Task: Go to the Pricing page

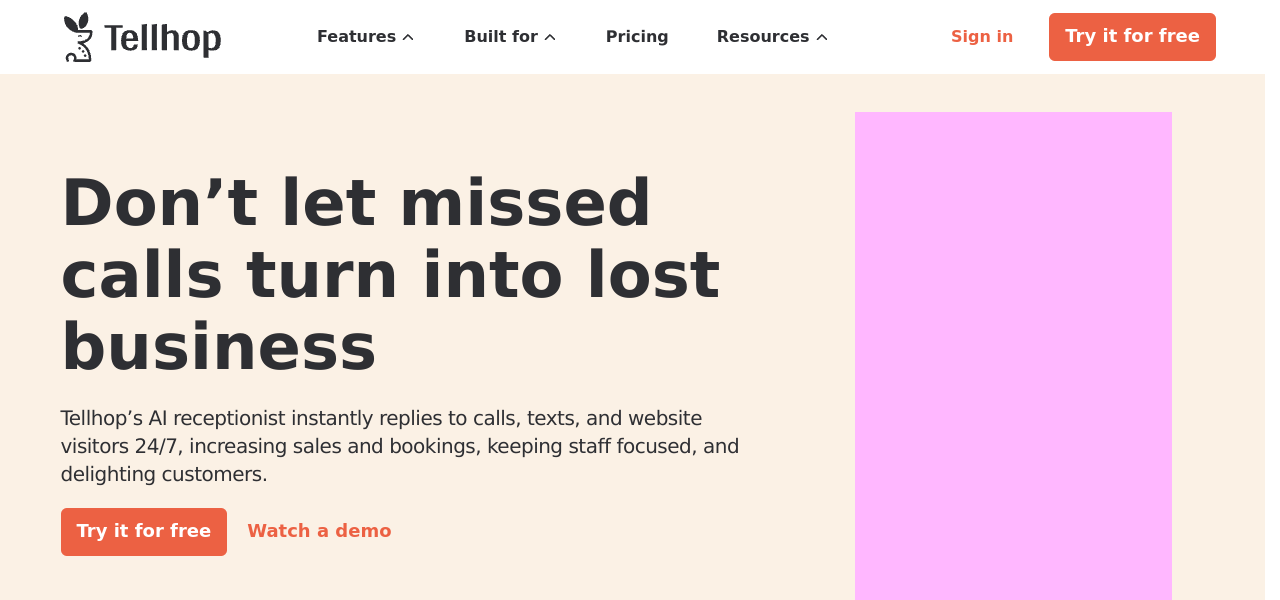Action: tap(637, 37)
